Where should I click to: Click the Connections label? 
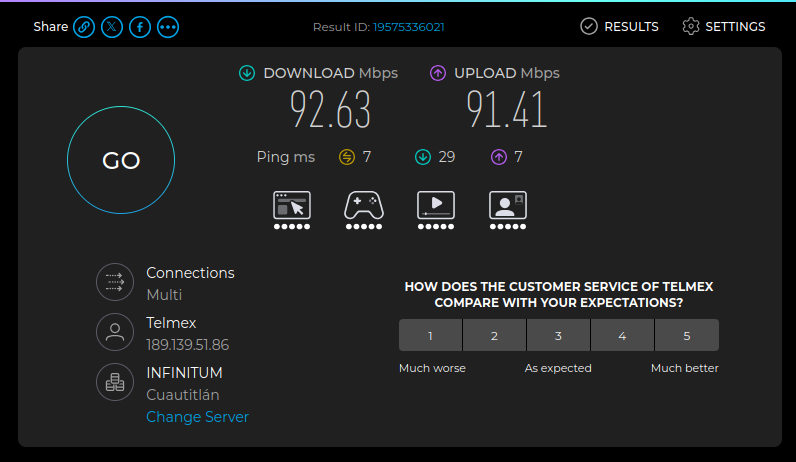[190, 273]
